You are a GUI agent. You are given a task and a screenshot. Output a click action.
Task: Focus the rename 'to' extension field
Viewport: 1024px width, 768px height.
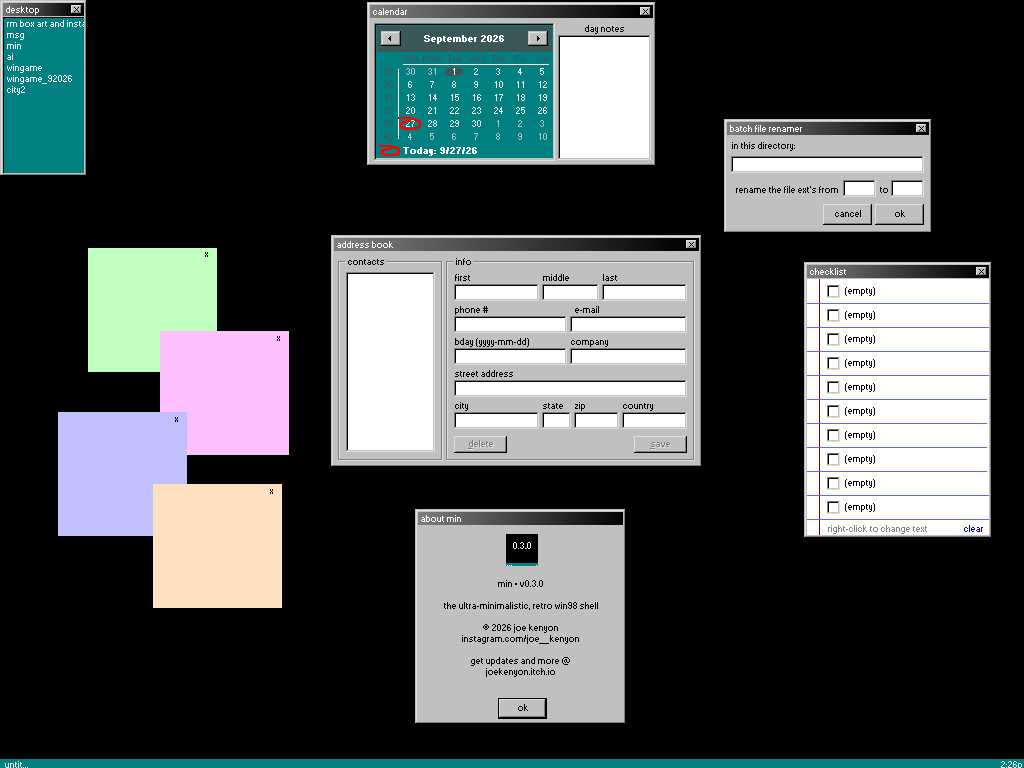coord(907,189)
